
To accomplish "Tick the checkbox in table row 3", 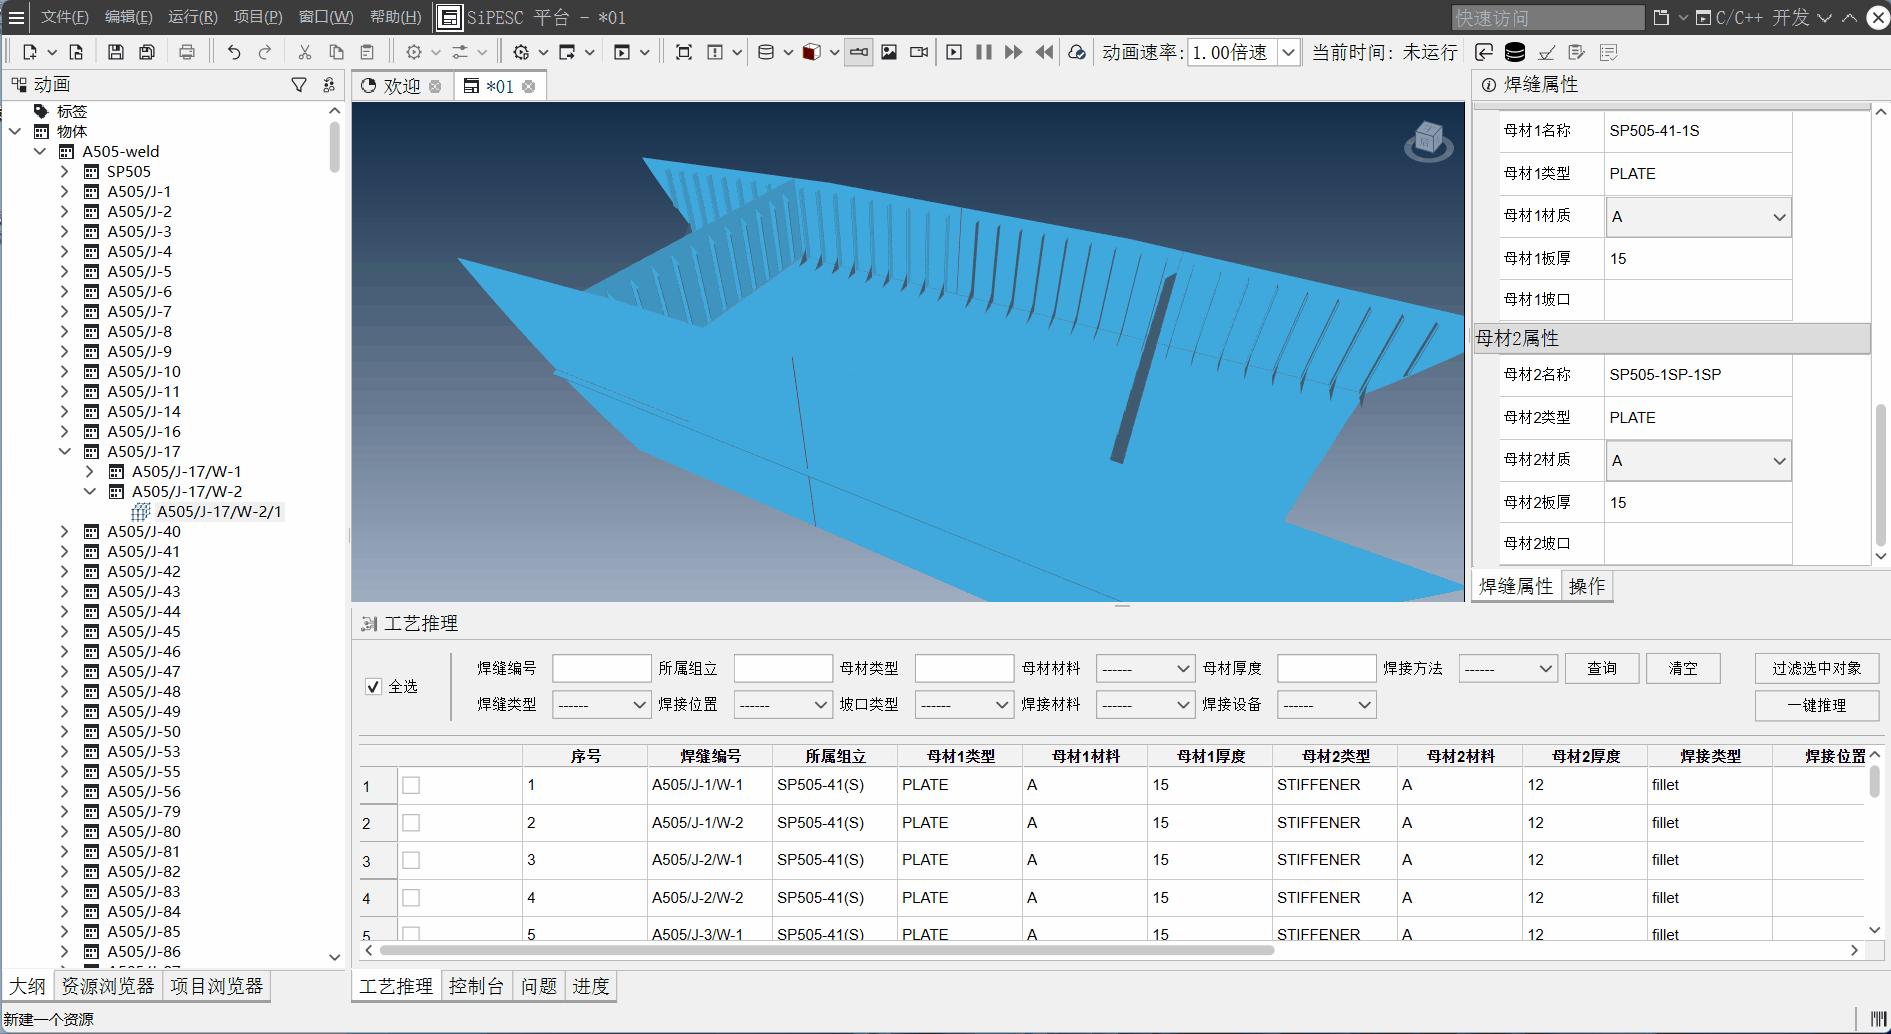I will (x=411, y=860).
